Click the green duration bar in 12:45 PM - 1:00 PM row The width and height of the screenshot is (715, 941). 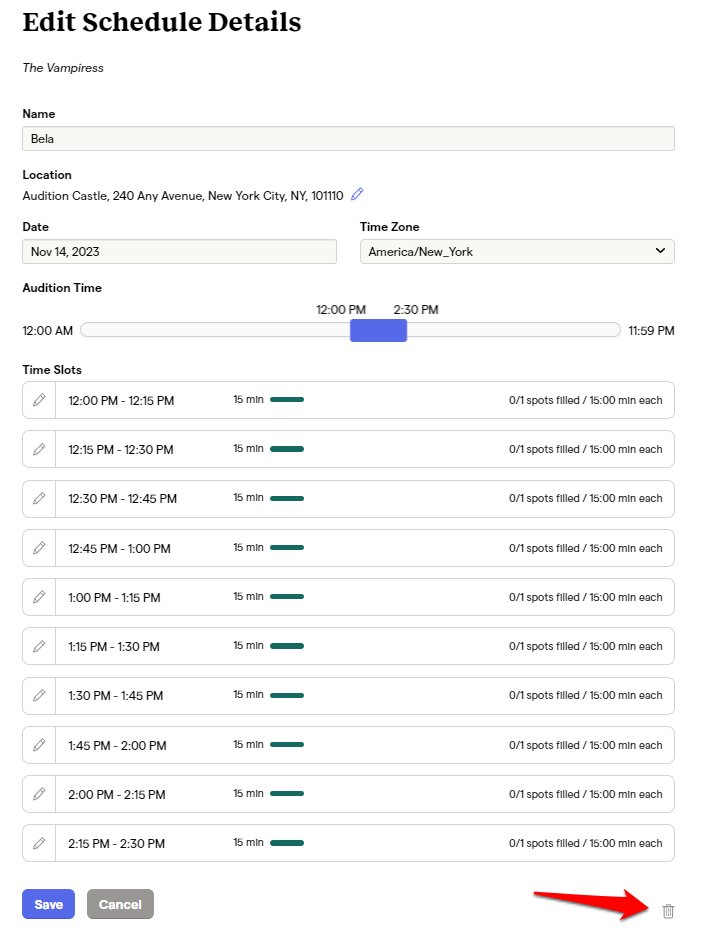[287, 547]
